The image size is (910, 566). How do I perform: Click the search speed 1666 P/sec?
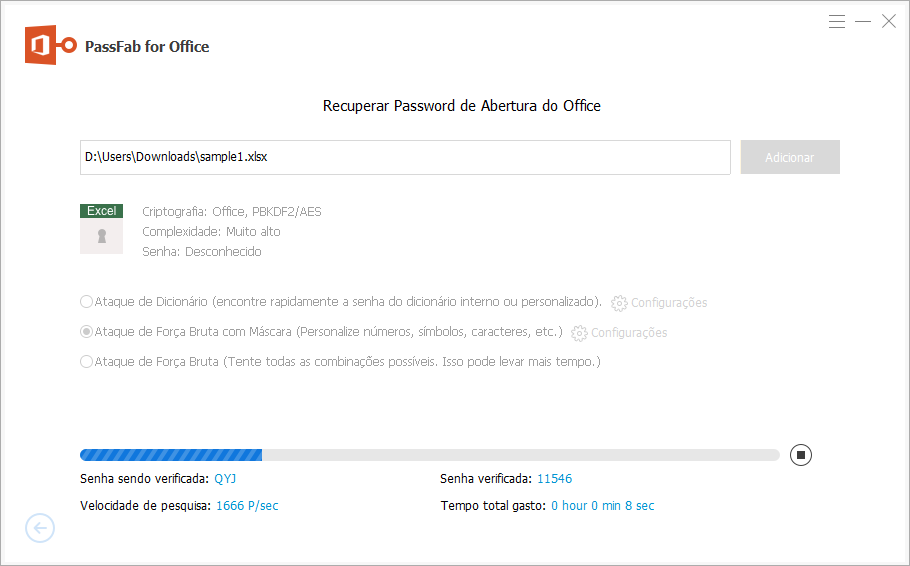(247, 506)
